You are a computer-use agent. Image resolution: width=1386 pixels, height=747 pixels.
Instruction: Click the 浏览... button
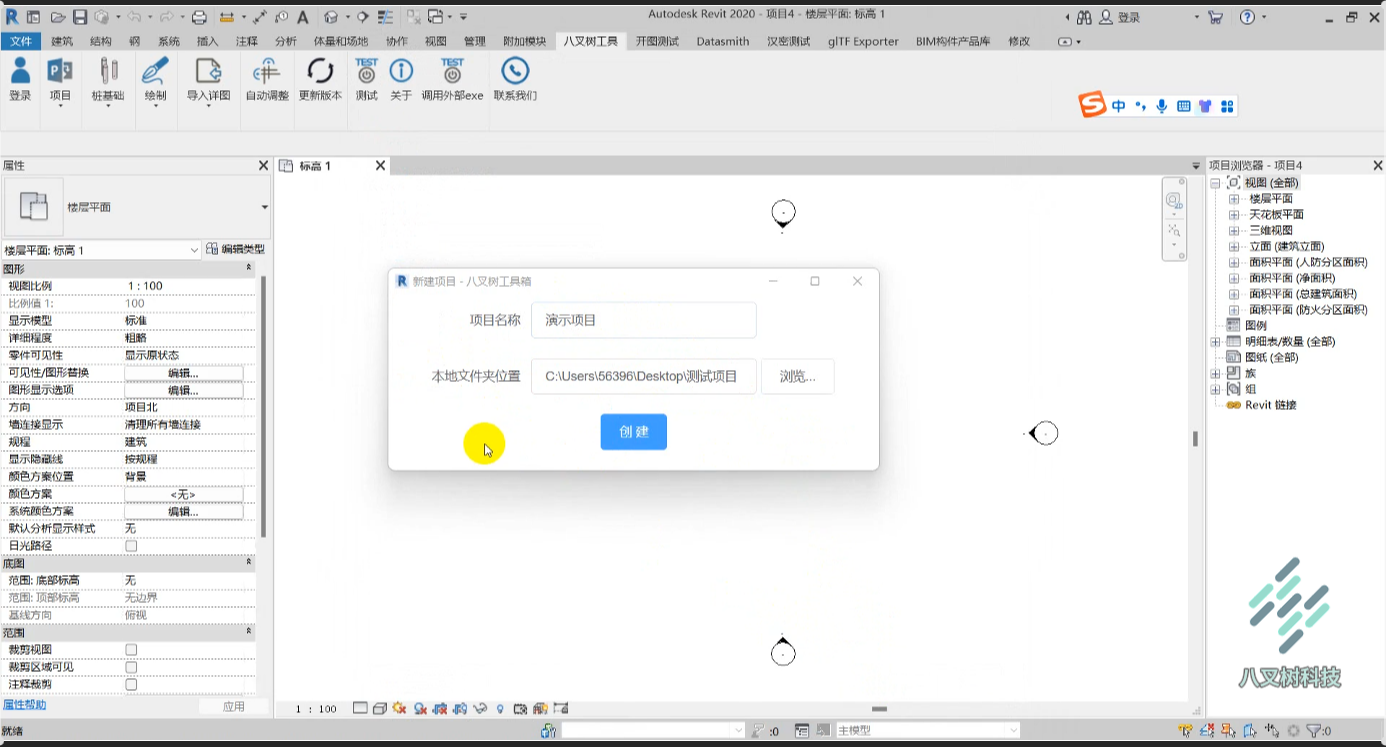[798, 377]
